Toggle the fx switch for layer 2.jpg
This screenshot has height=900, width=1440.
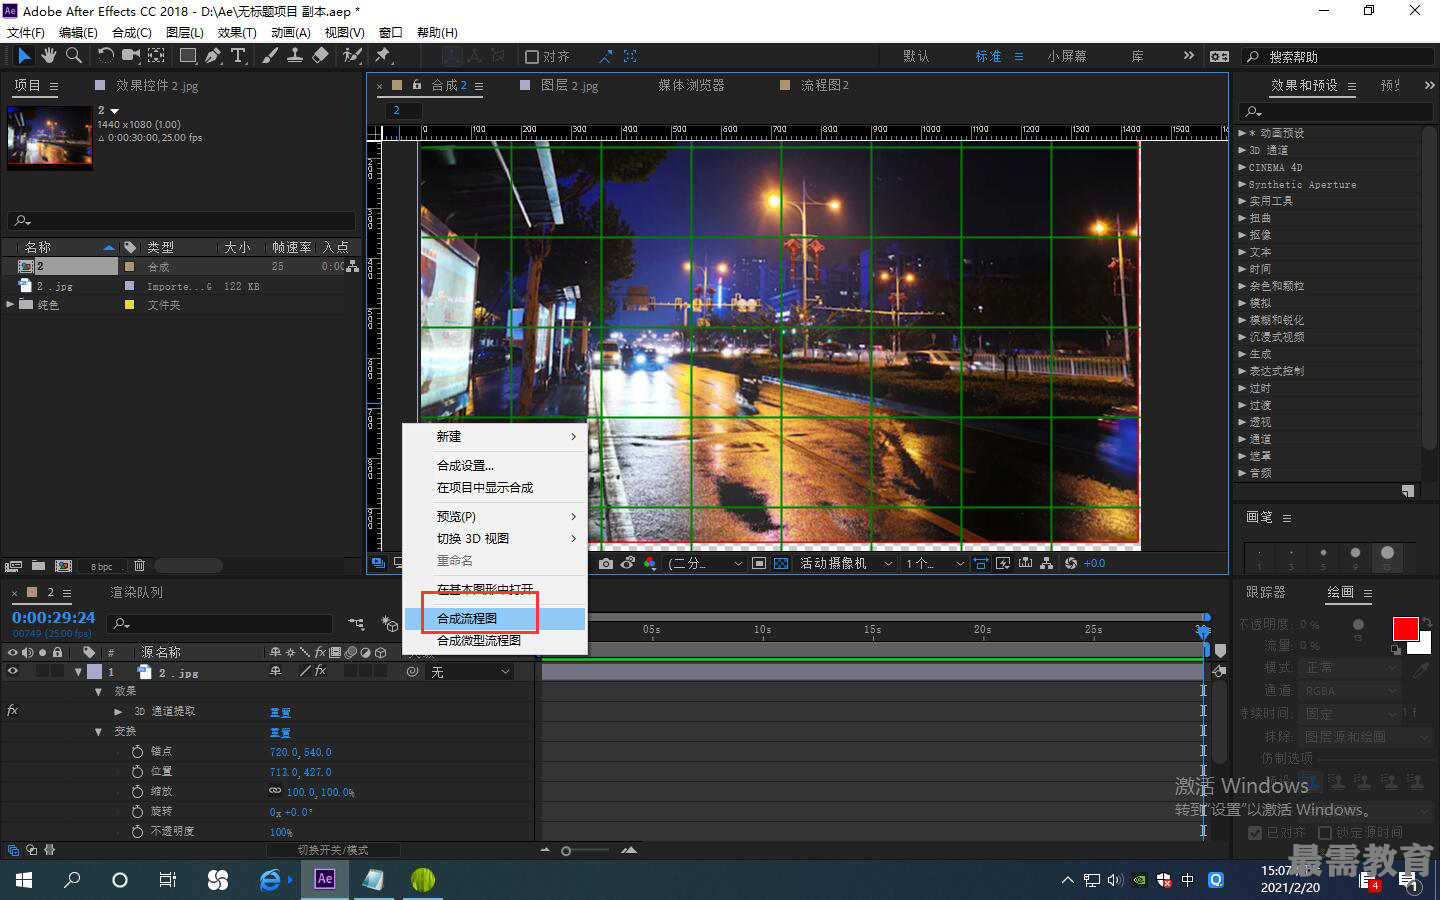(321, 672)
